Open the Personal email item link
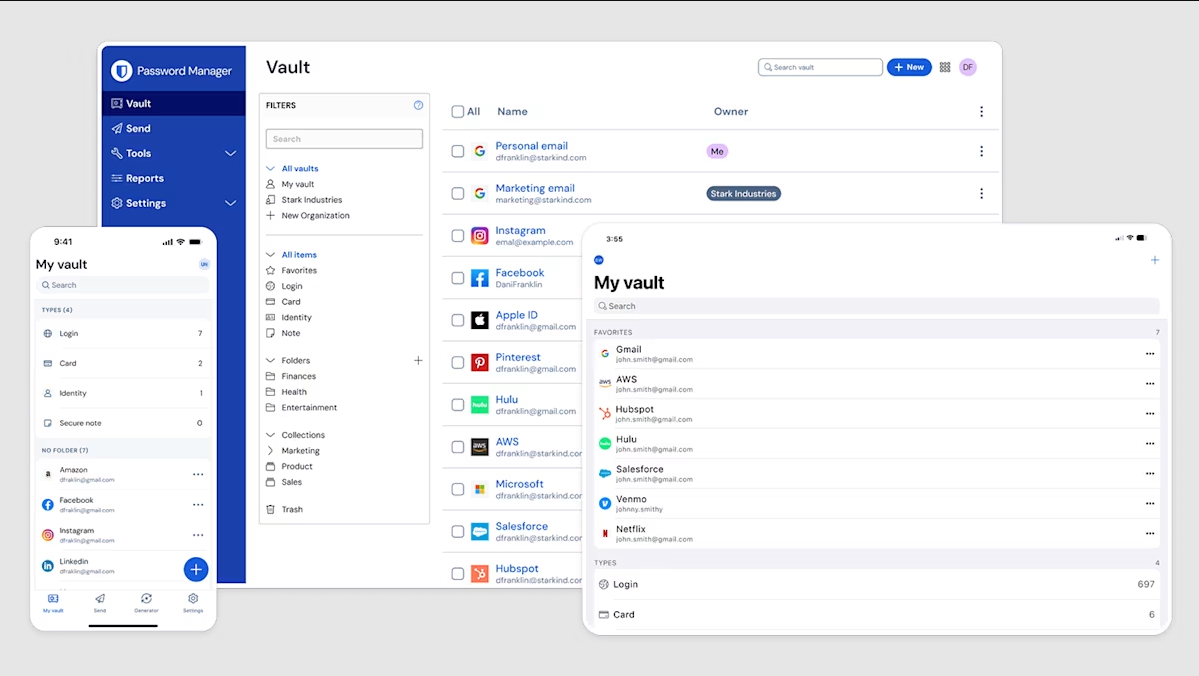The image size is (1199, 676). [531, 146]
